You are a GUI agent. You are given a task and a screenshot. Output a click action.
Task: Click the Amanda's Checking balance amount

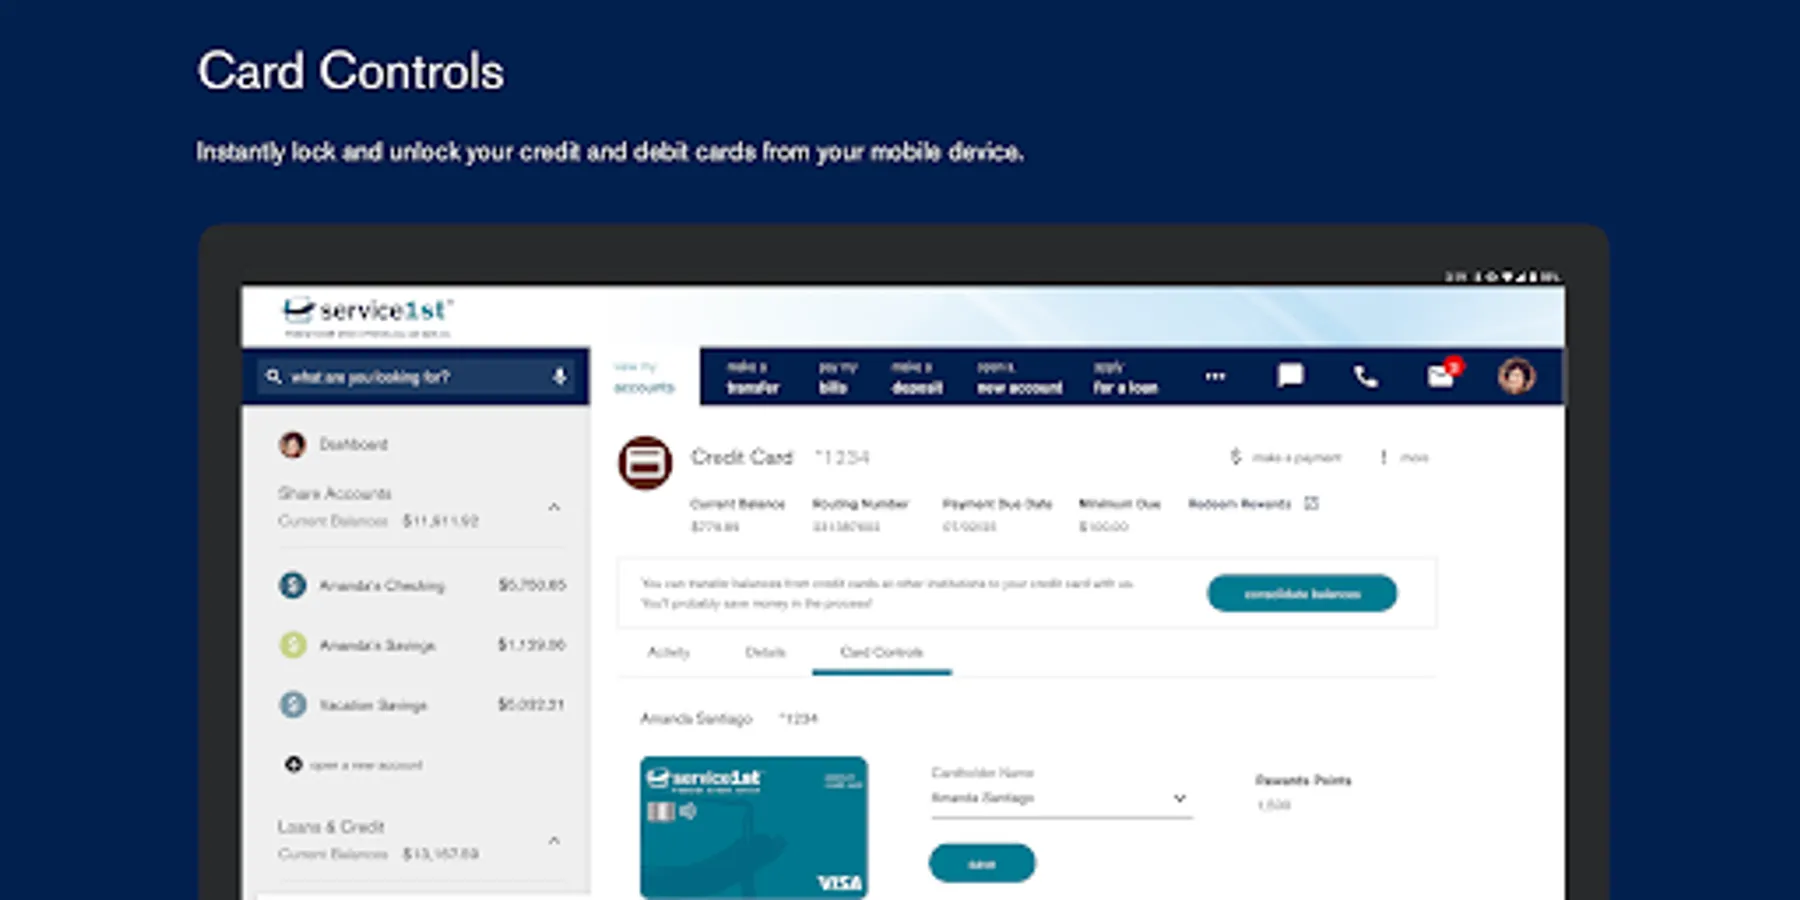(532, 585)
